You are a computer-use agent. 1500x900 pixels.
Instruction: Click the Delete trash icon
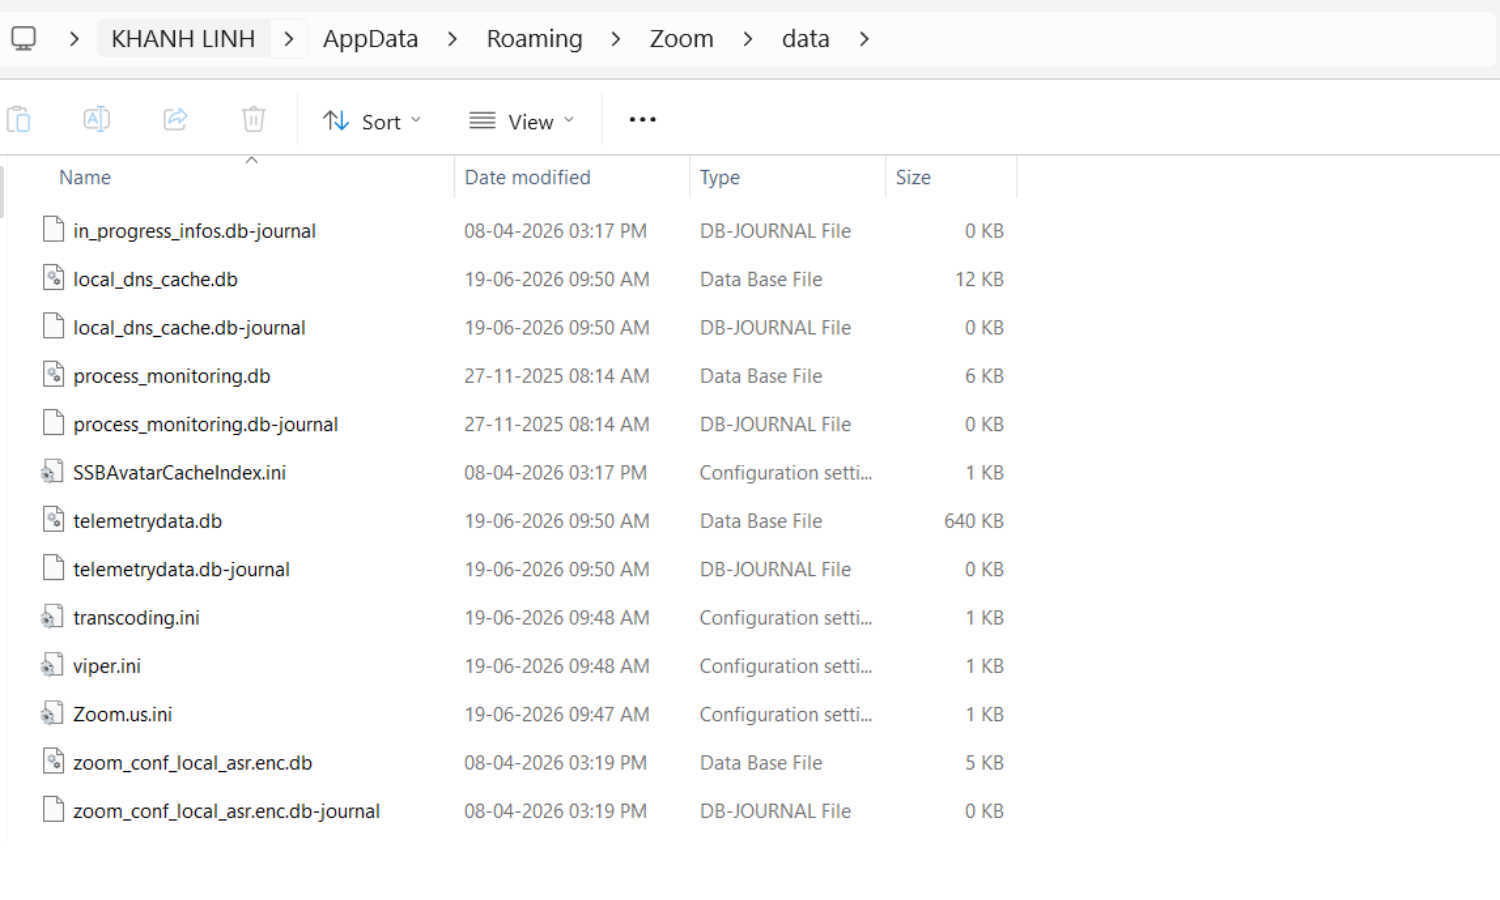point(254,120)
